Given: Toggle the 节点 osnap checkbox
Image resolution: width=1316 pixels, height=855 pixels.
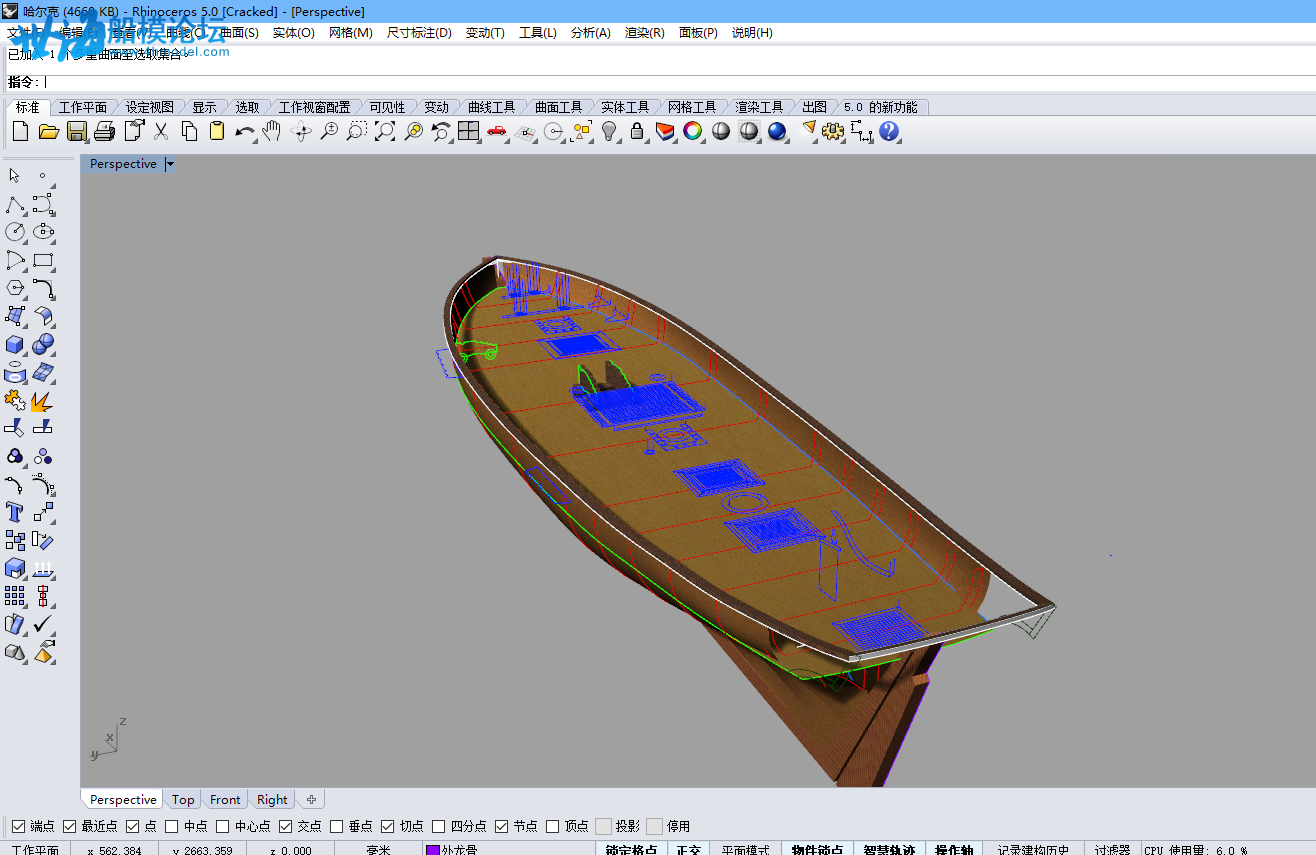Looking at the screenshot, I should coord(502,826).
